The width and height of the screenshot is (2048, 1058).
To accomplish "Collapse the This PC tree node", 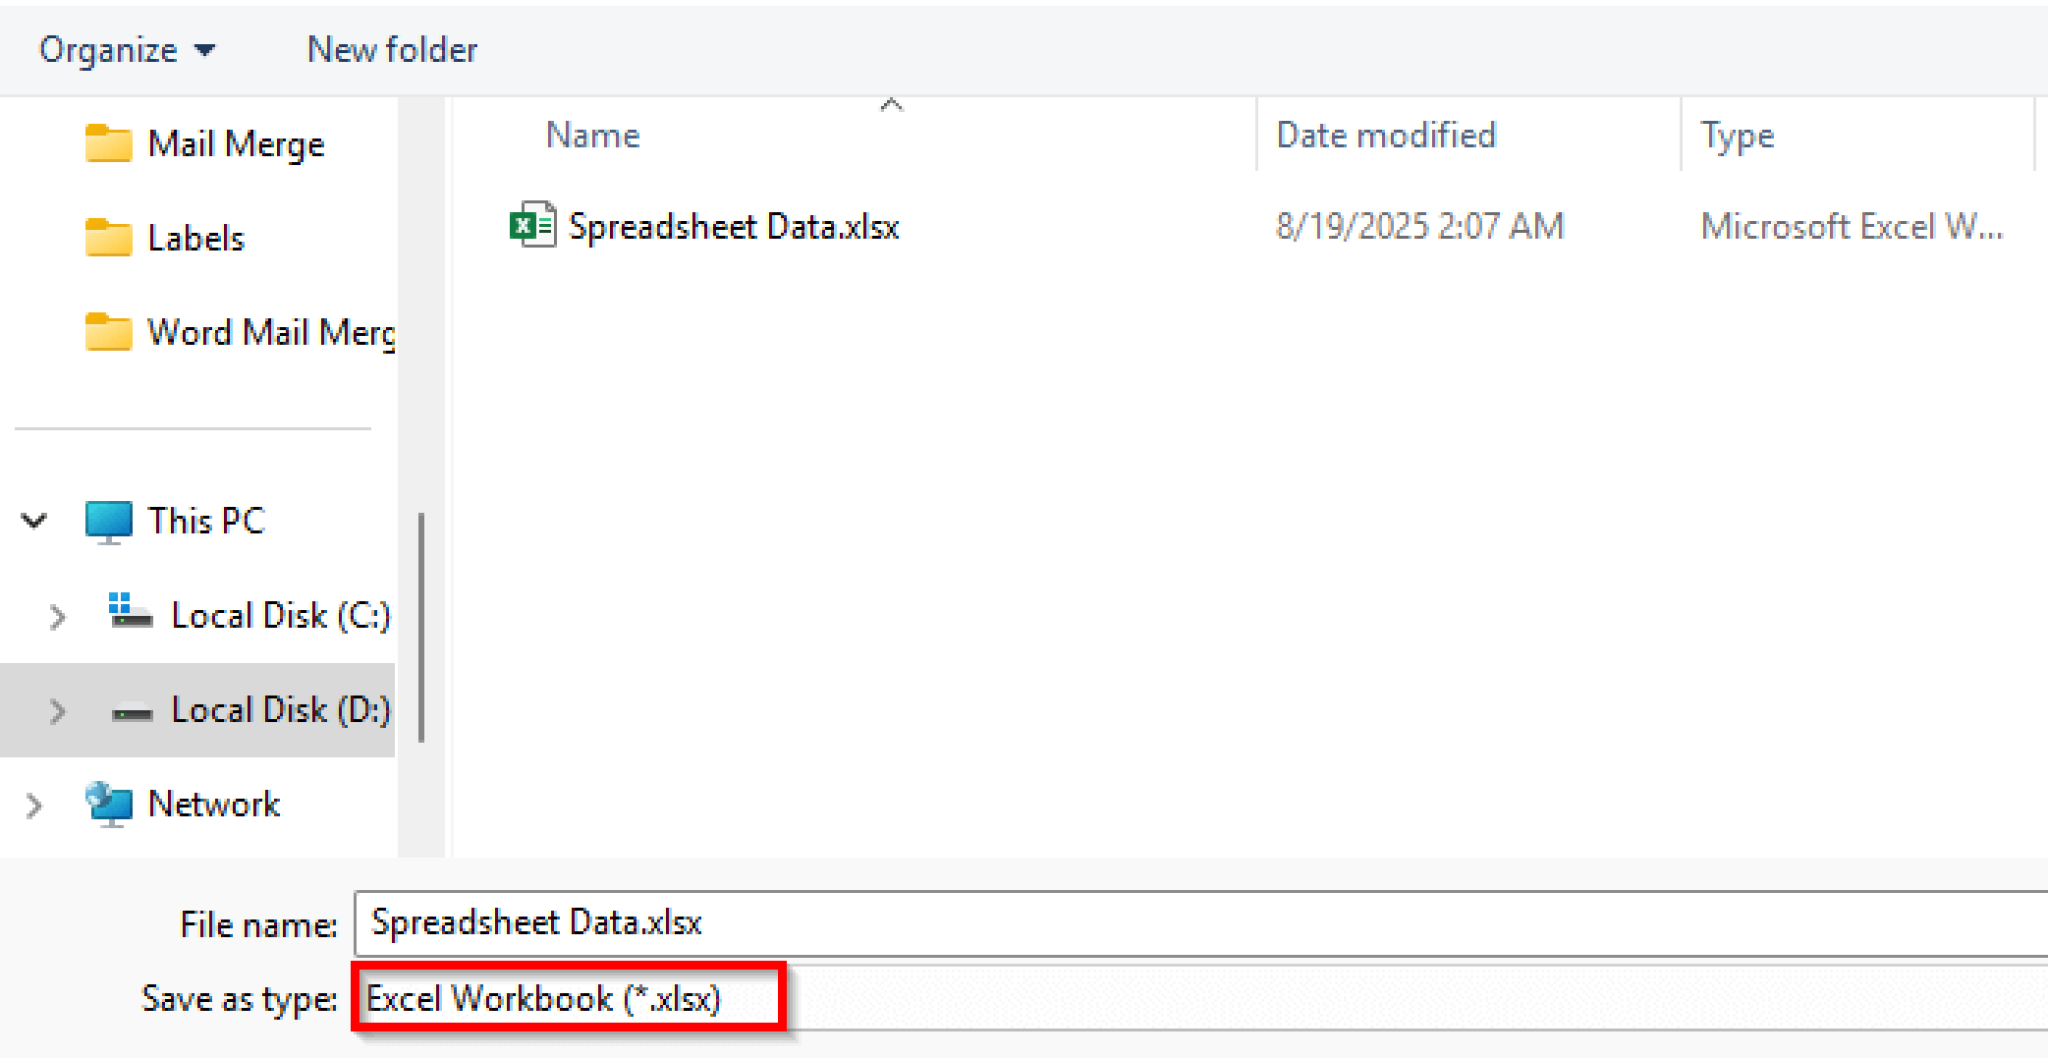I will tap(33, 520).
